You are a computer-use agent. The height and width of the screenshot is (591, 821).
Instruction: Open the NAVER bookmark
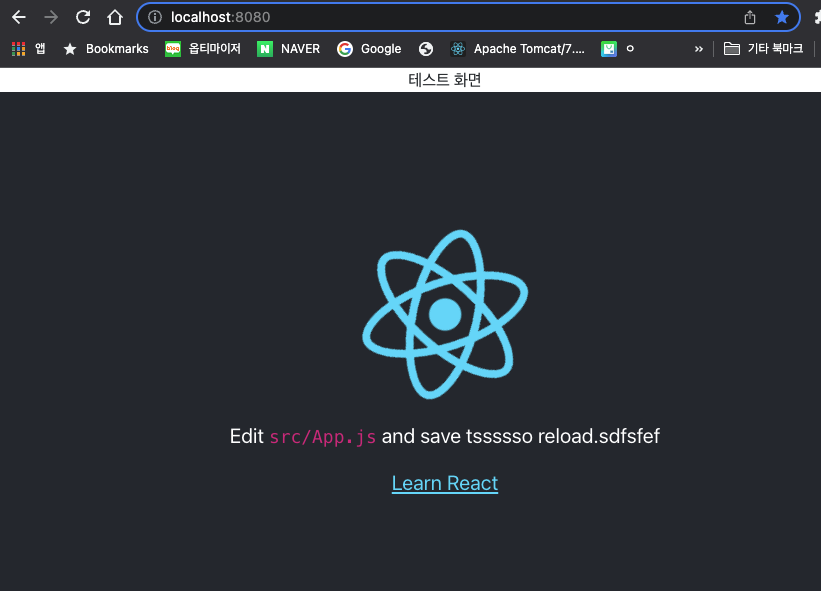pos(289,49)
